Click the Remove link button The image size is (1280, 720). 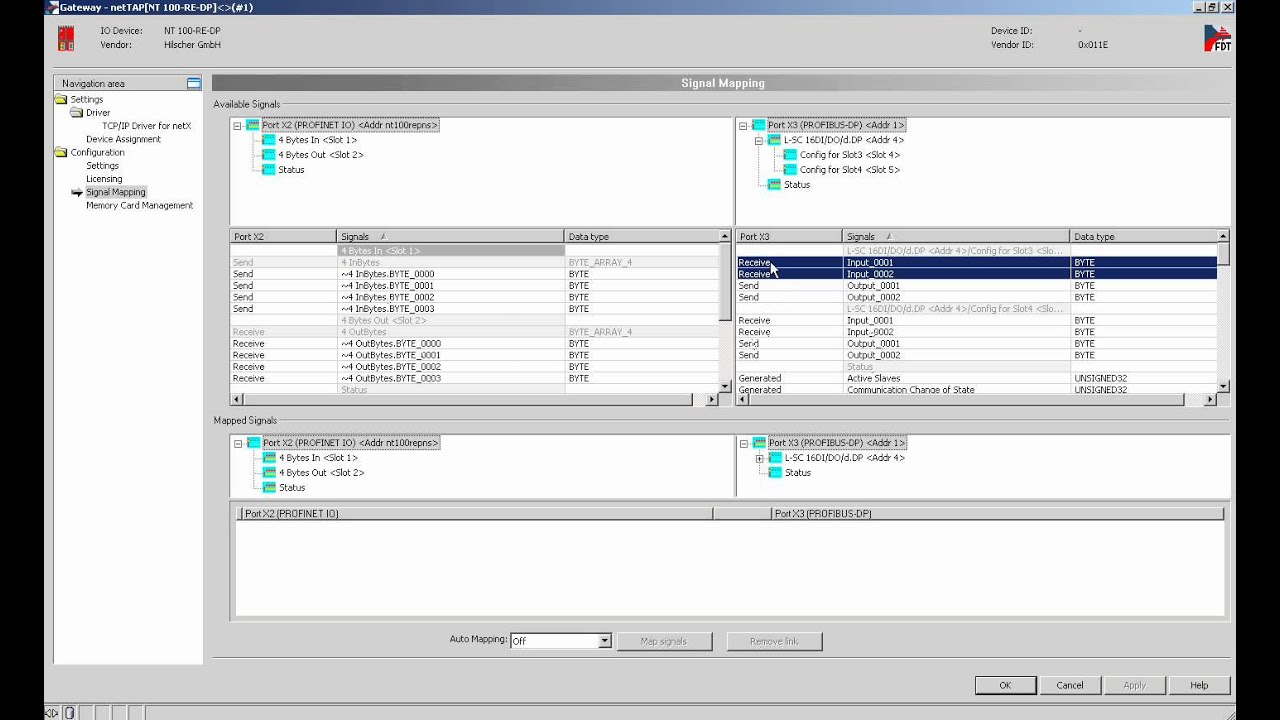click(x=774, y=641)
